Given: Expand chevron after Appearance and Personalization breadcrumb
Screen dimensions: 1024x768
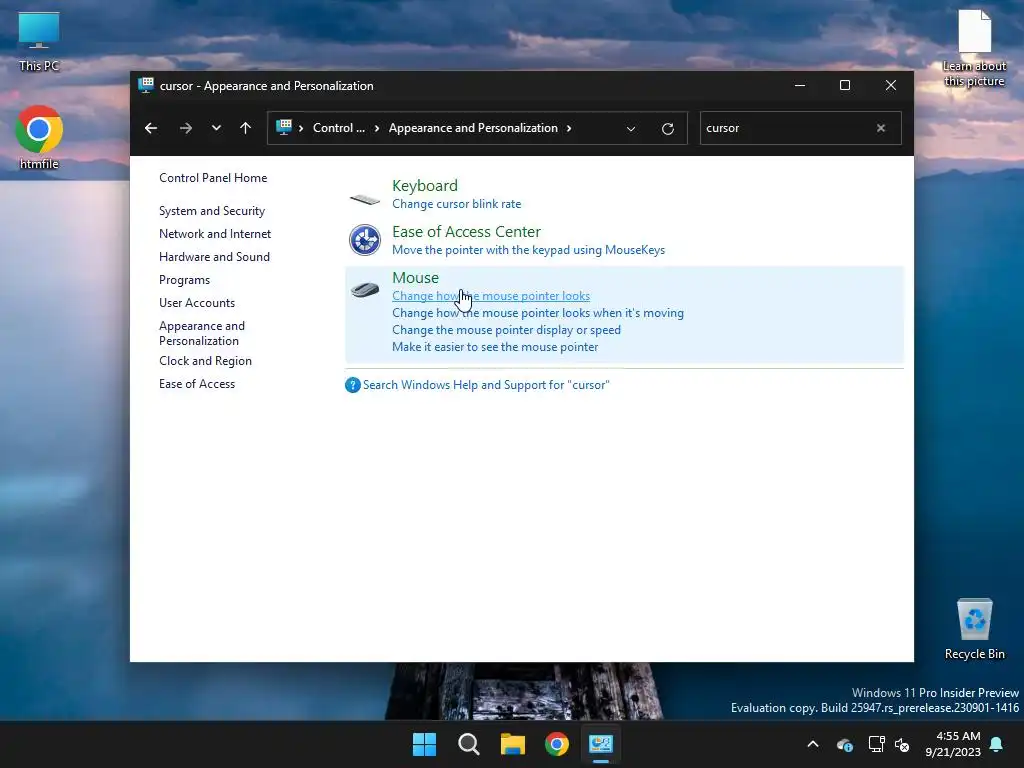Looking at the screenshot, I should pos(569,128).
